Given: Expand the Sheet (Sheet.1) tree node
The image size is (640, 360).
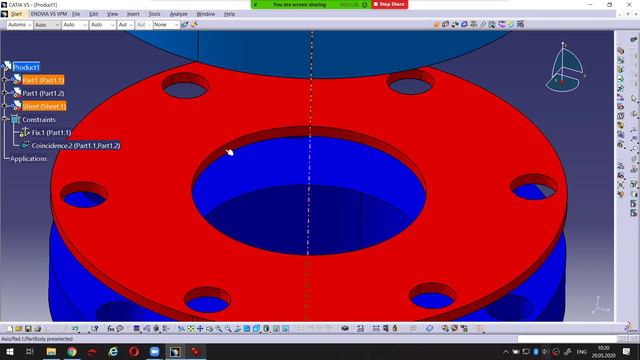Looking at the screenshot, I should [x=5, y=106].
